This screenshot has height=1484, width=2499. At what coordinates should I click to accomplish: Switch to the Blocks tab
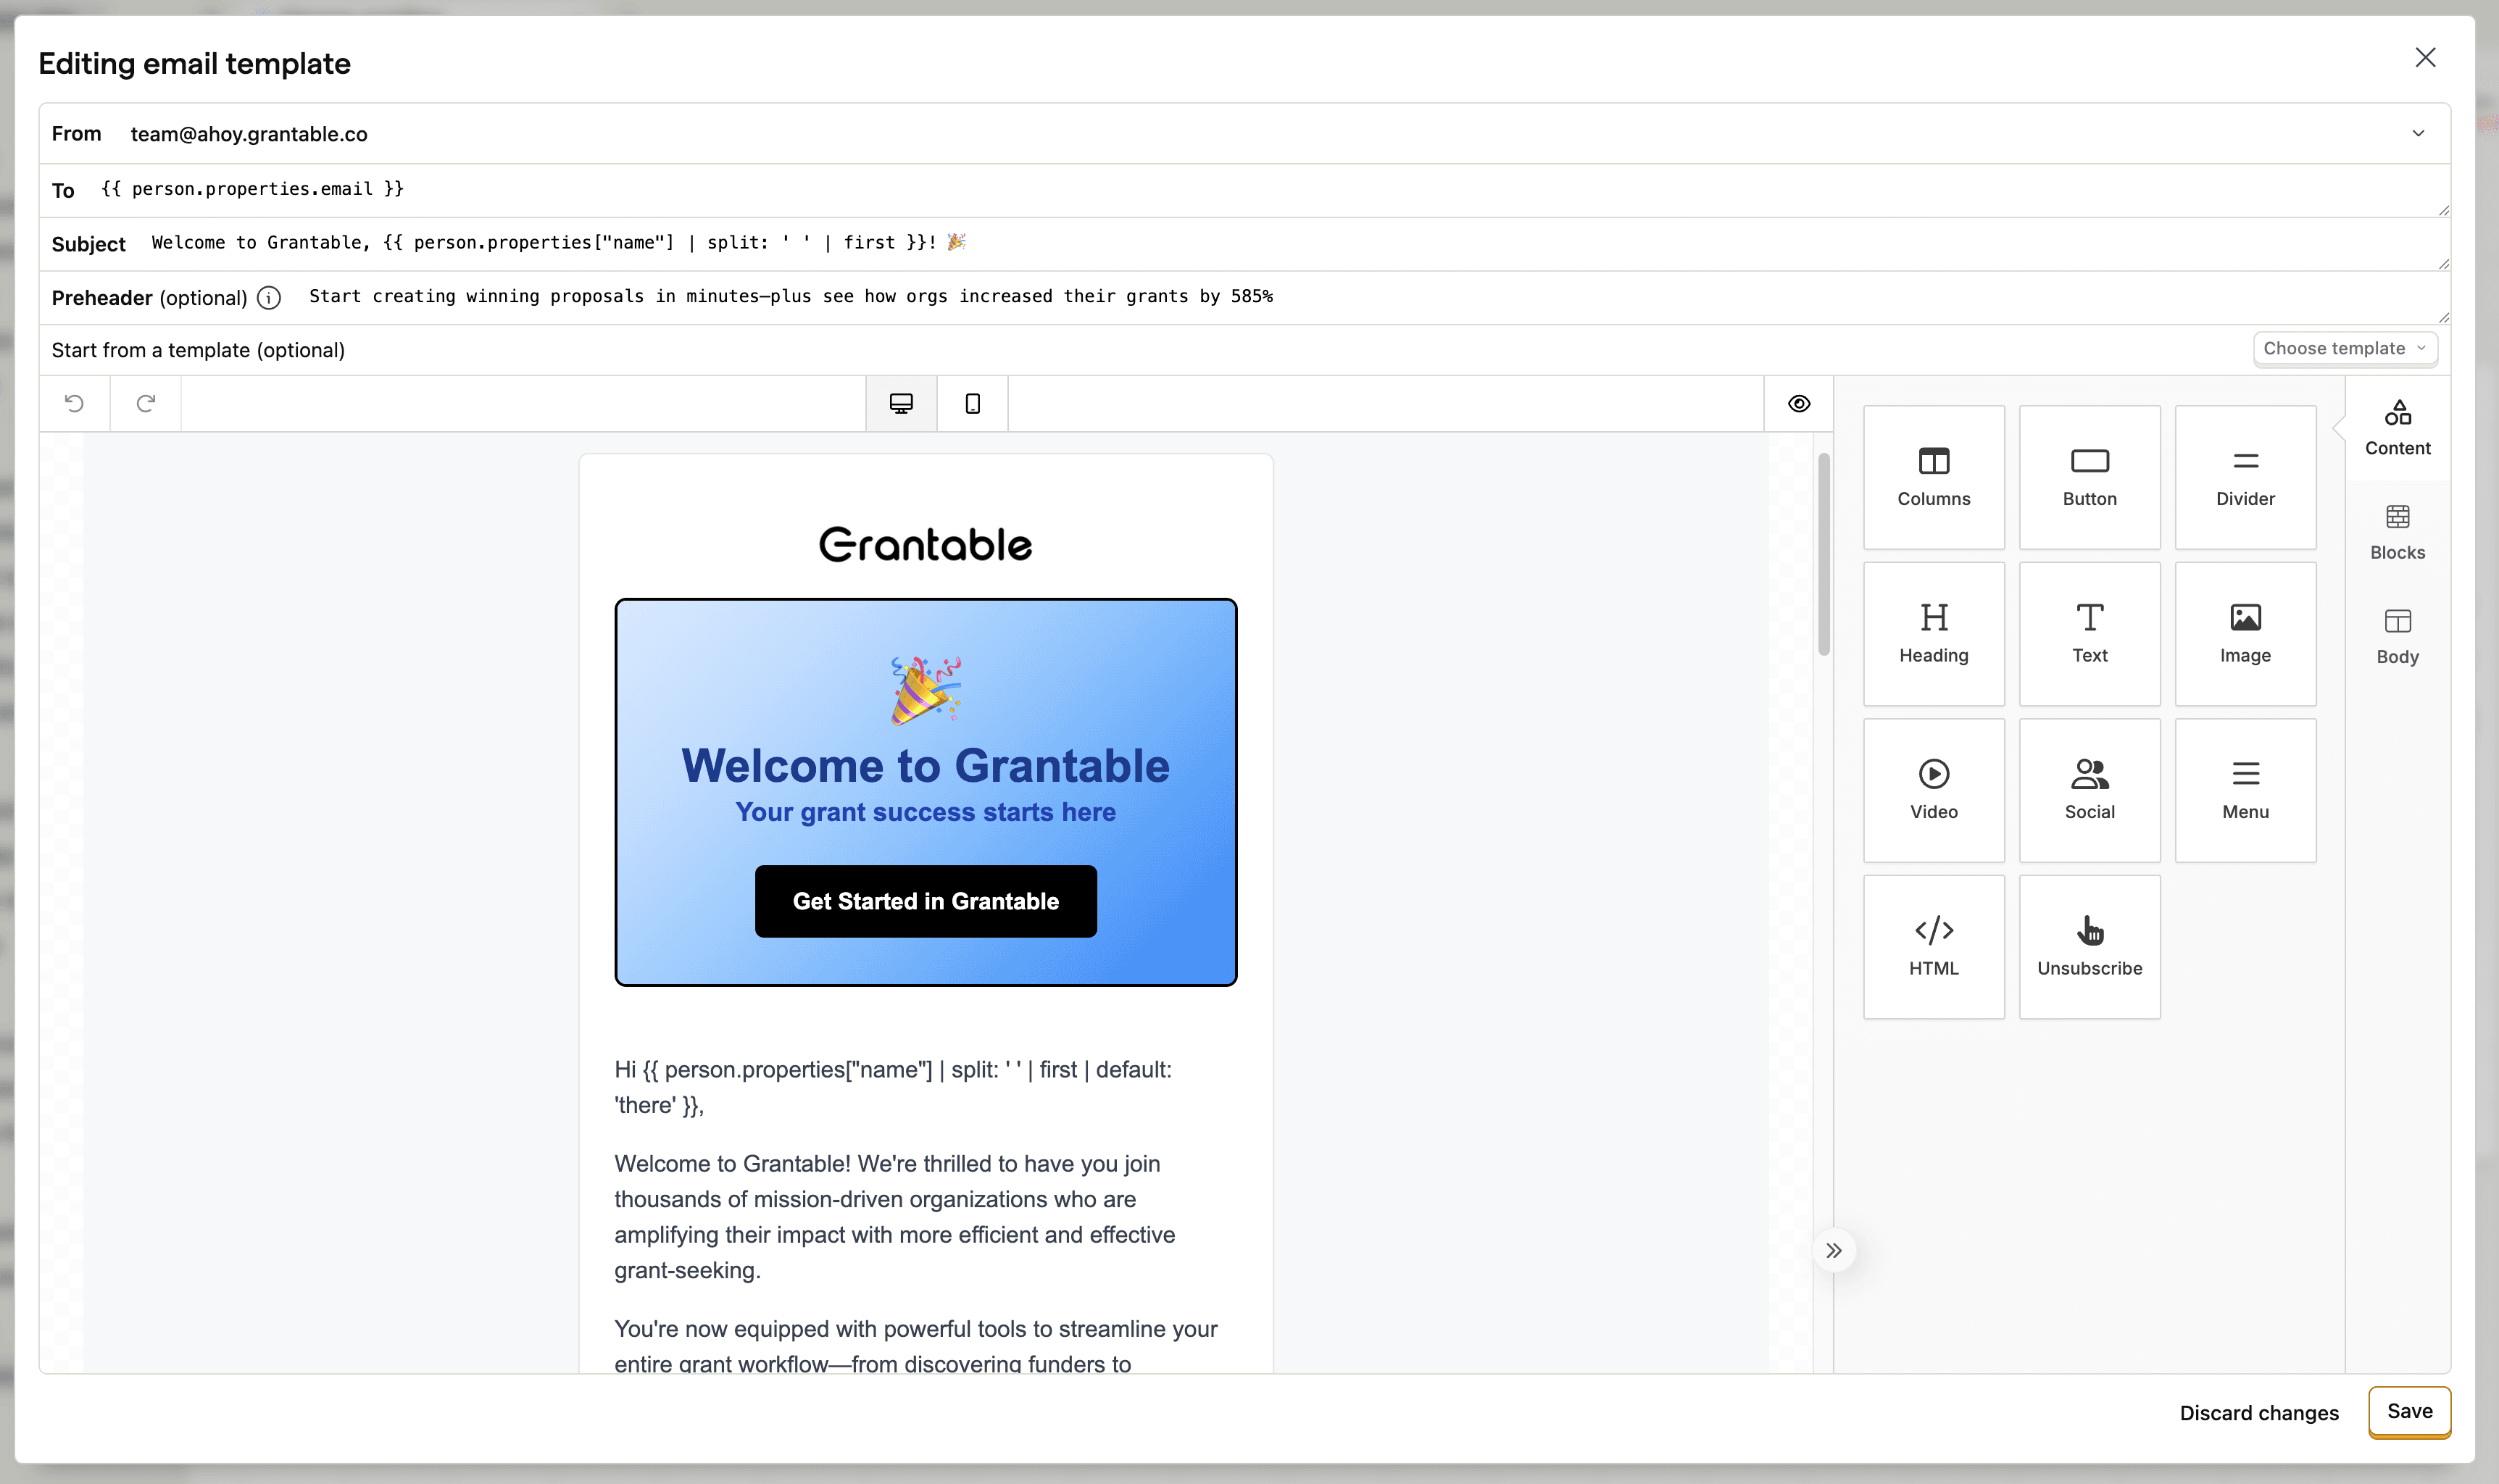coord(2396,531)
